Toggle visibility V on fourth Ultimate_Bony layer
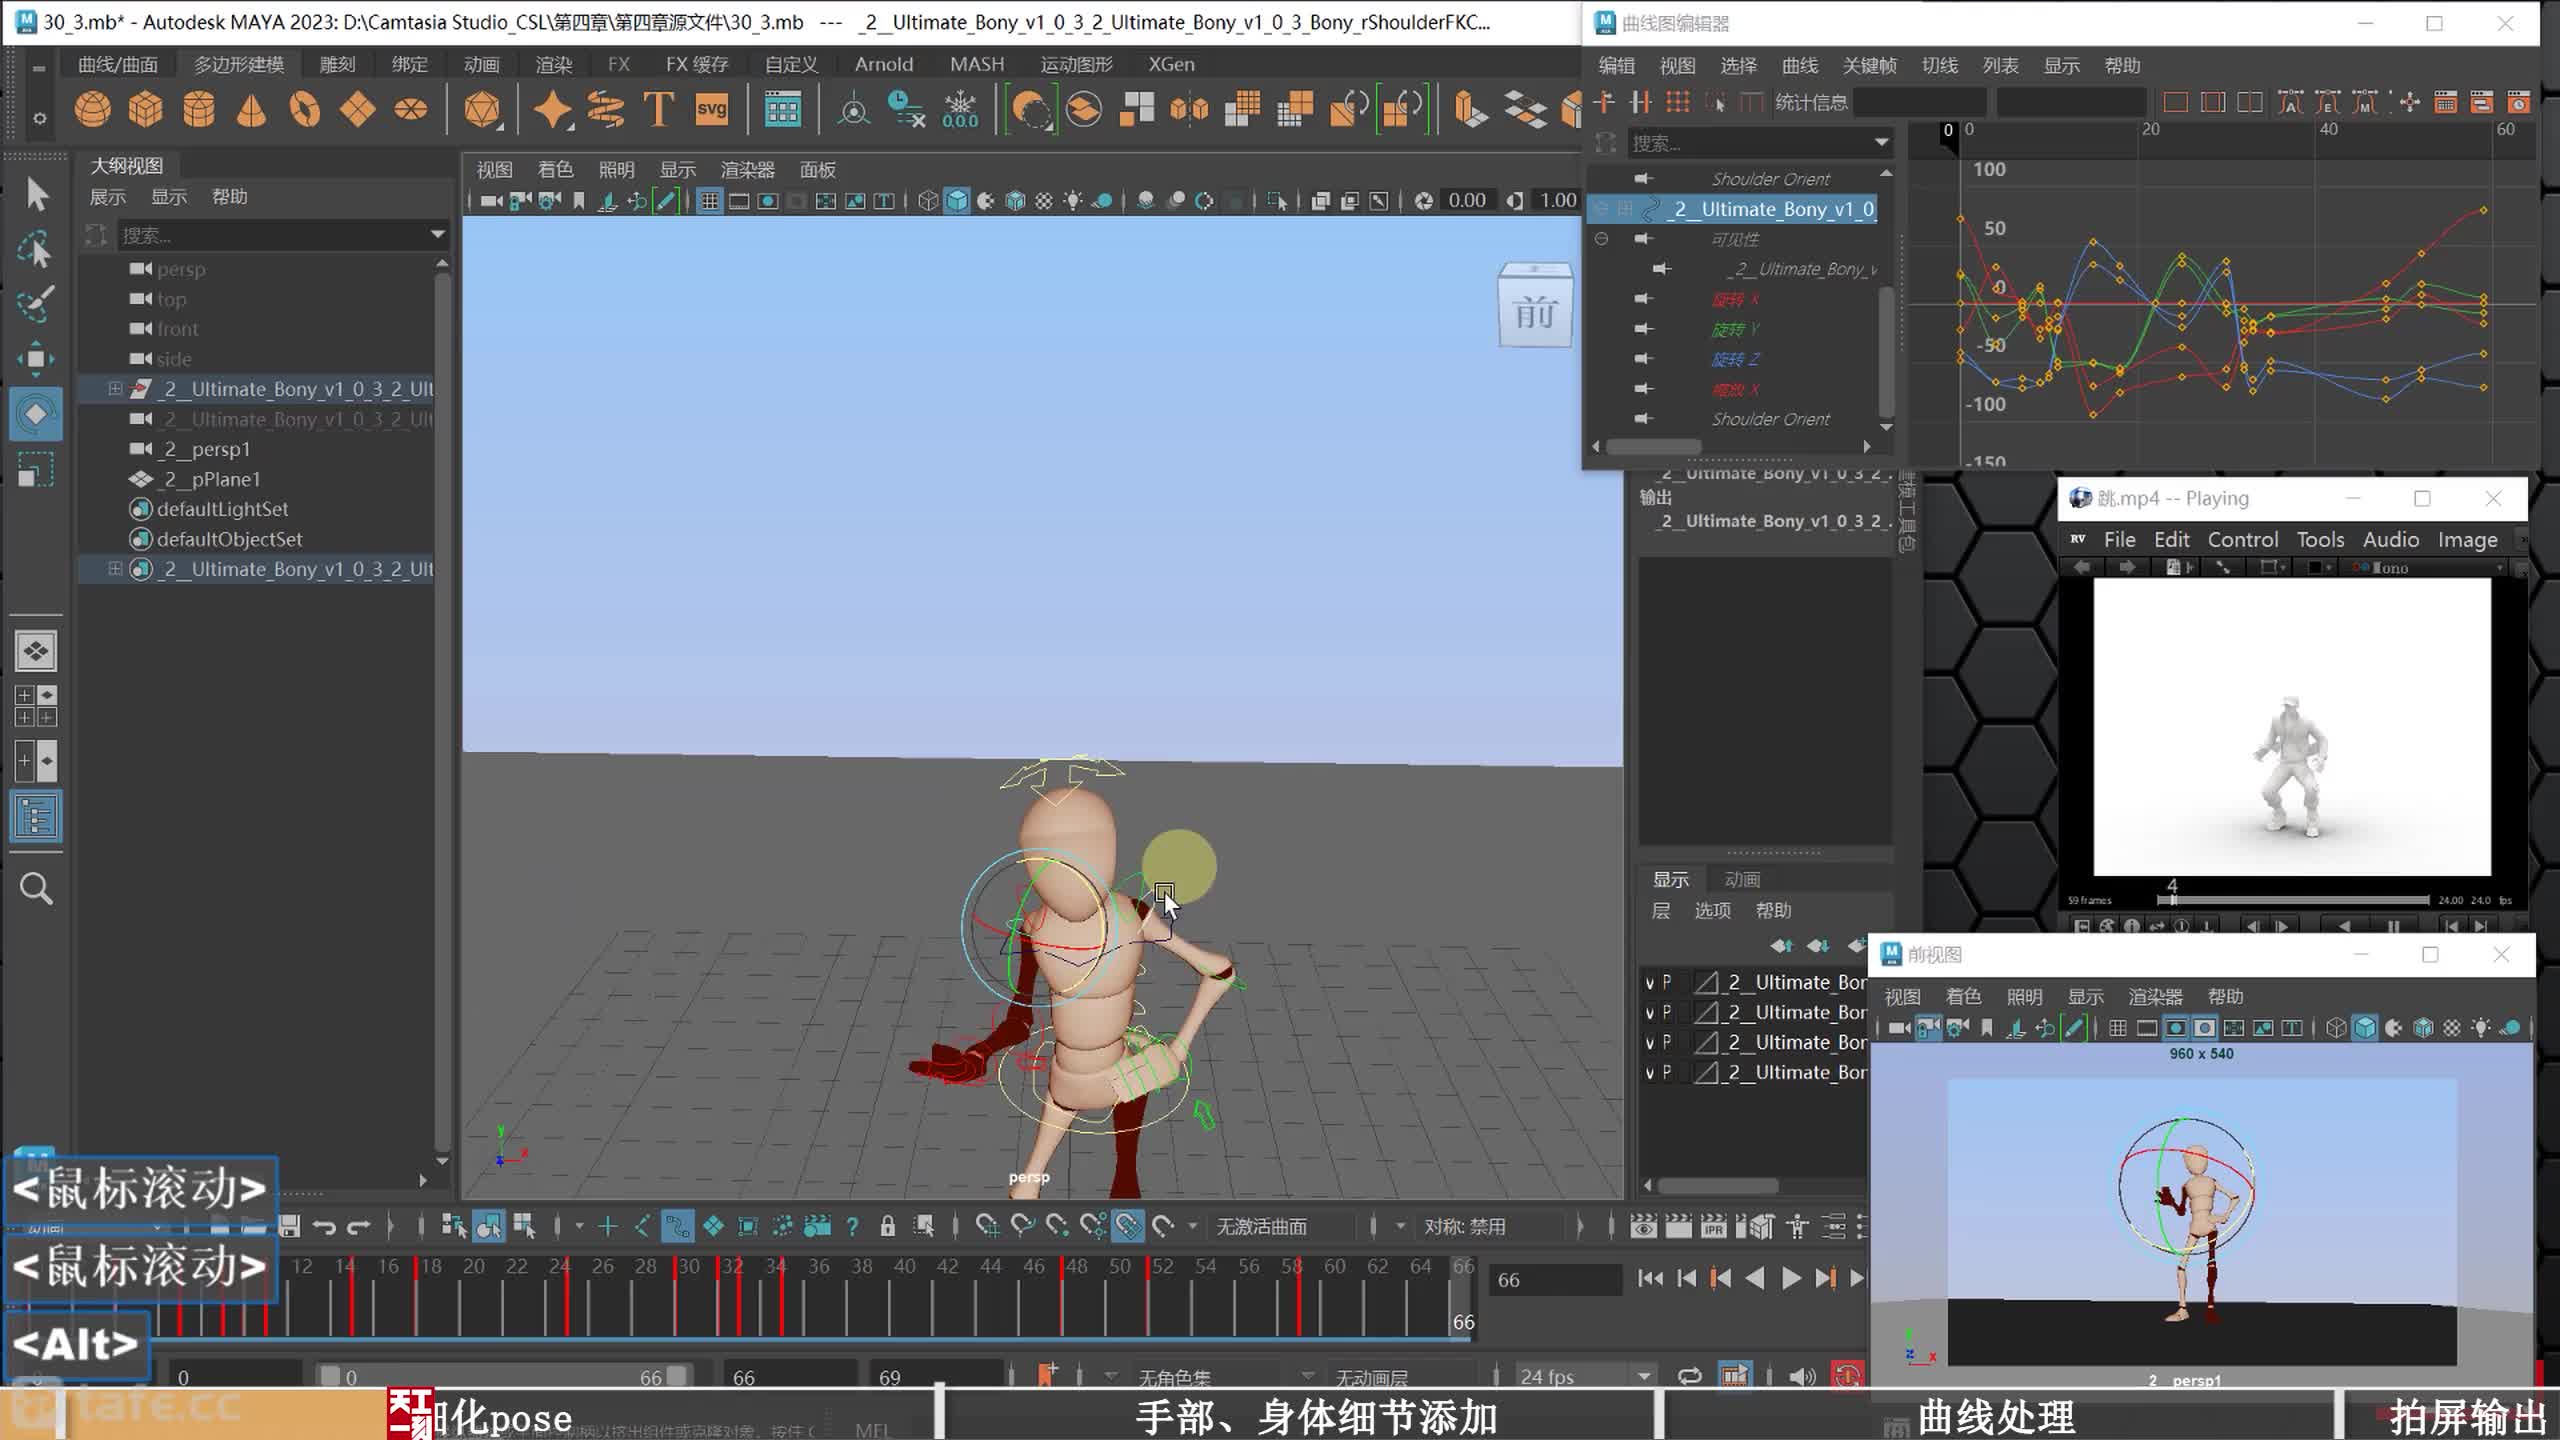This screenshot has height=1440, width=2560. (x=1650, y=1072)
